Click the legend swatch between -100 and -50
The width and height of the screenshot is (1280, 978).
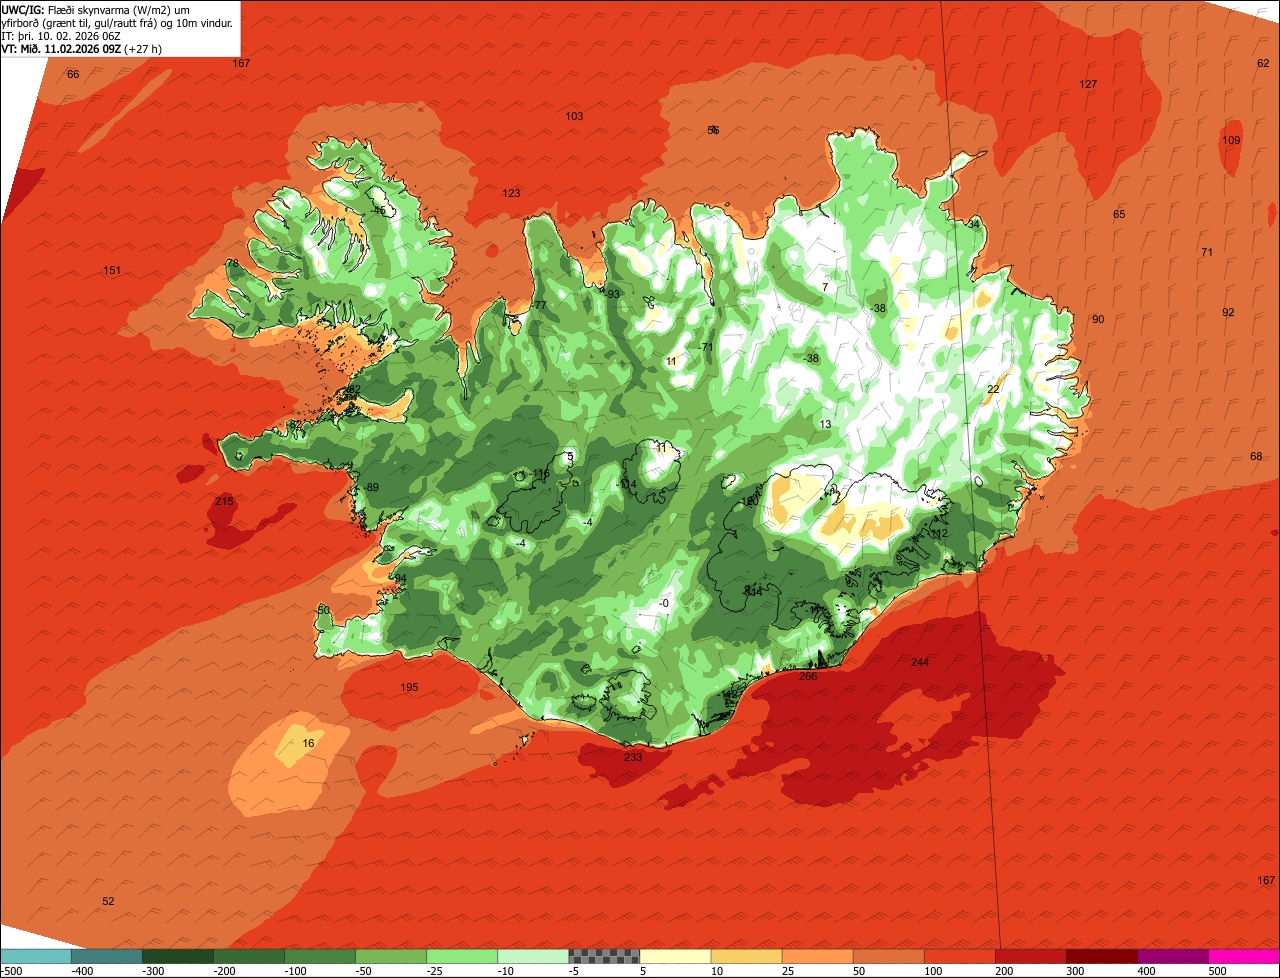click(x=320, y=956)
